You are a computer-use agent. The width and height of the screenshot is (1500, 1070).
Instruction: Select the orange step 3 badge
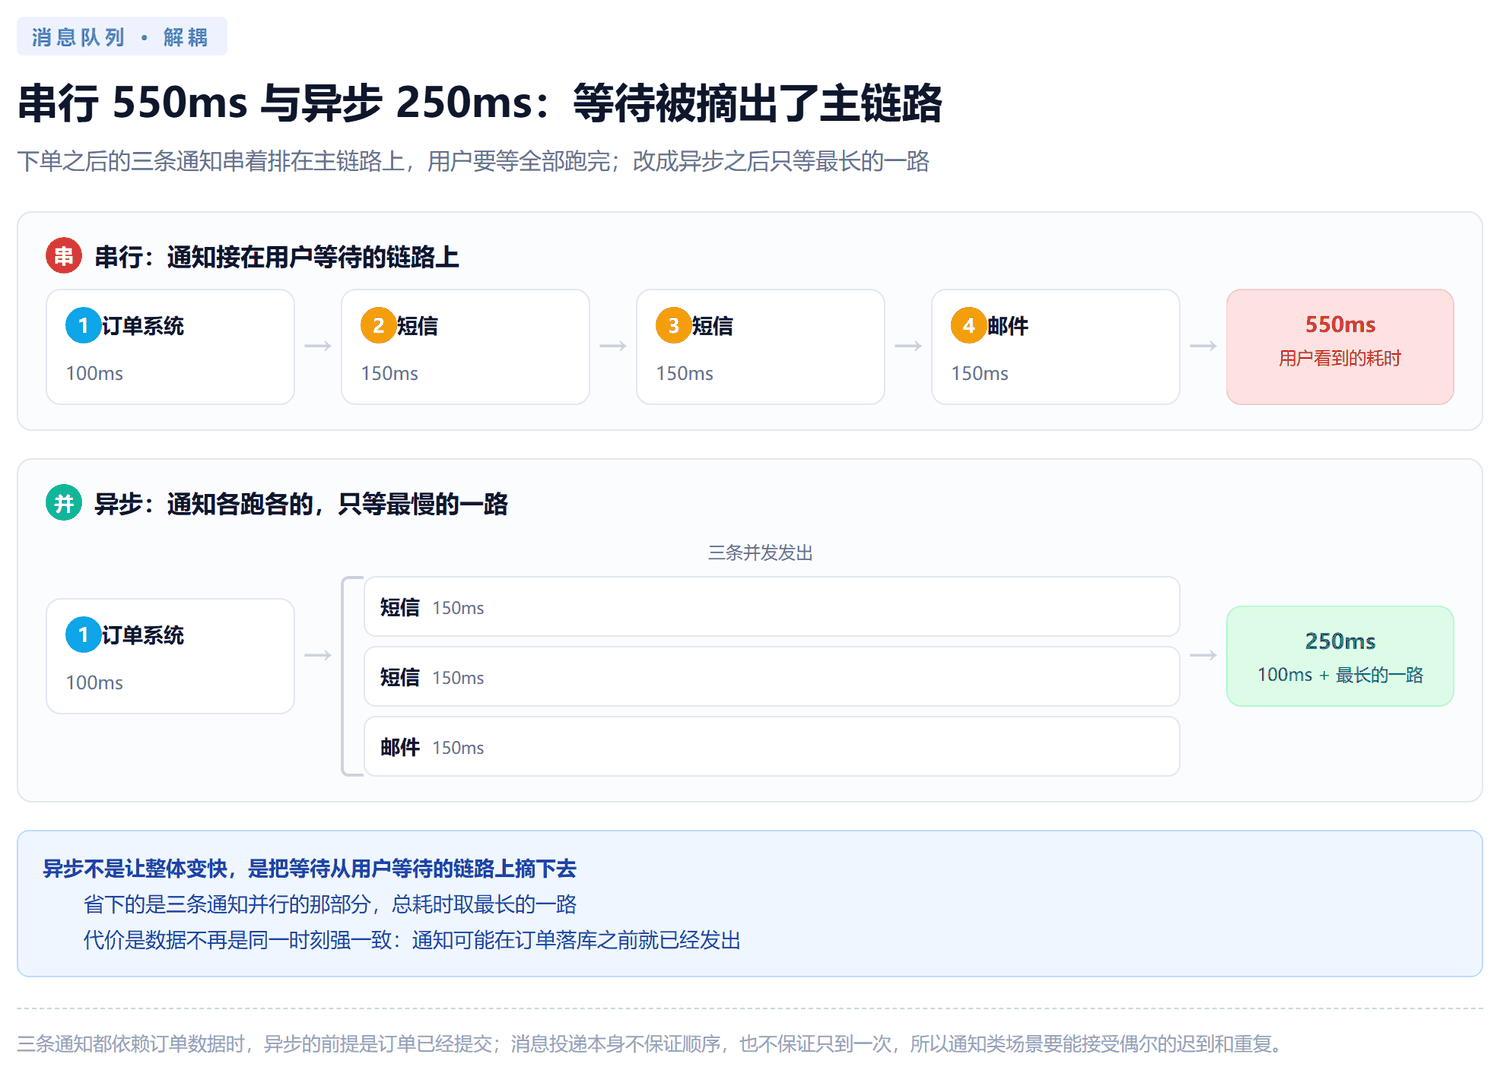[x=673, y=325]
